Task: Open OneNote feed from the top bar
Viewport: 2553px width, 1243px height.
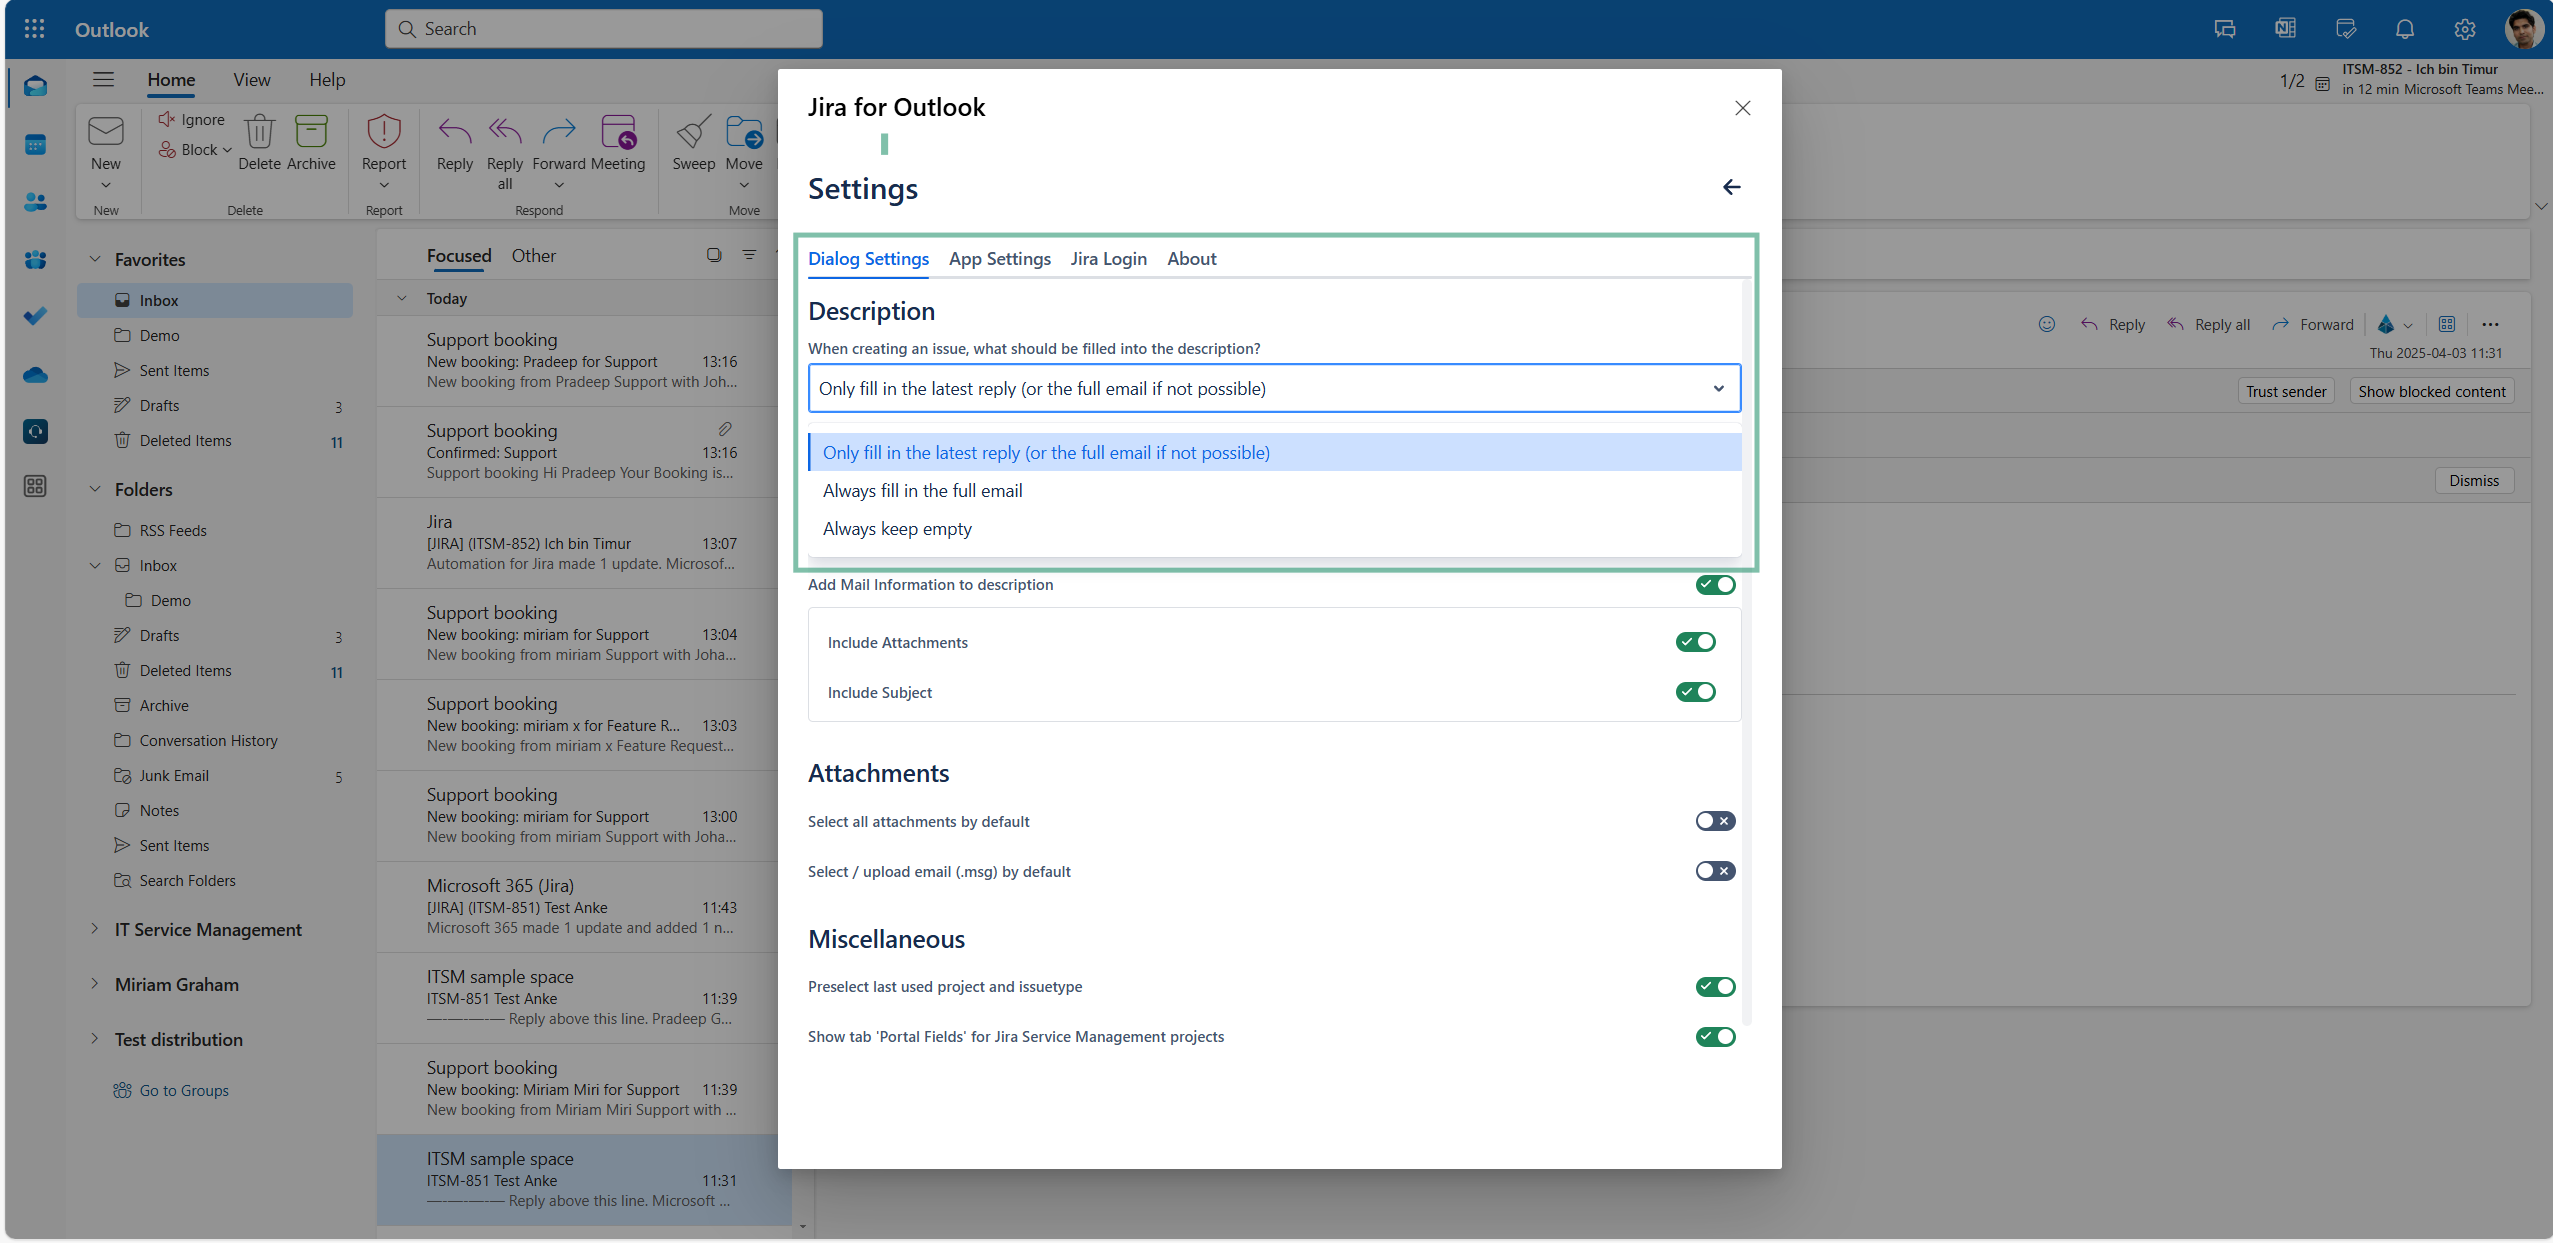Action: click(x=2285, y=29)
